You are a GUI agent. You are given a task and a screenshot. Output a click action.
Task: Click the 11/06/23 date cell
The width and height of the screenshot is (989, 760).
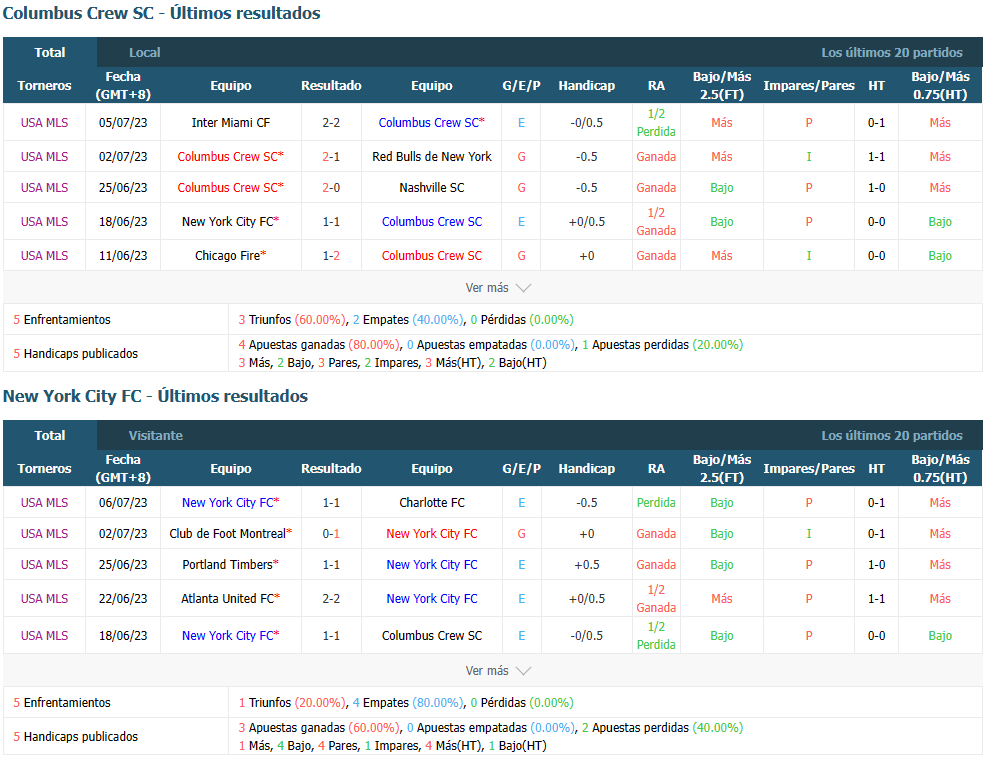(x=123, y=255)
